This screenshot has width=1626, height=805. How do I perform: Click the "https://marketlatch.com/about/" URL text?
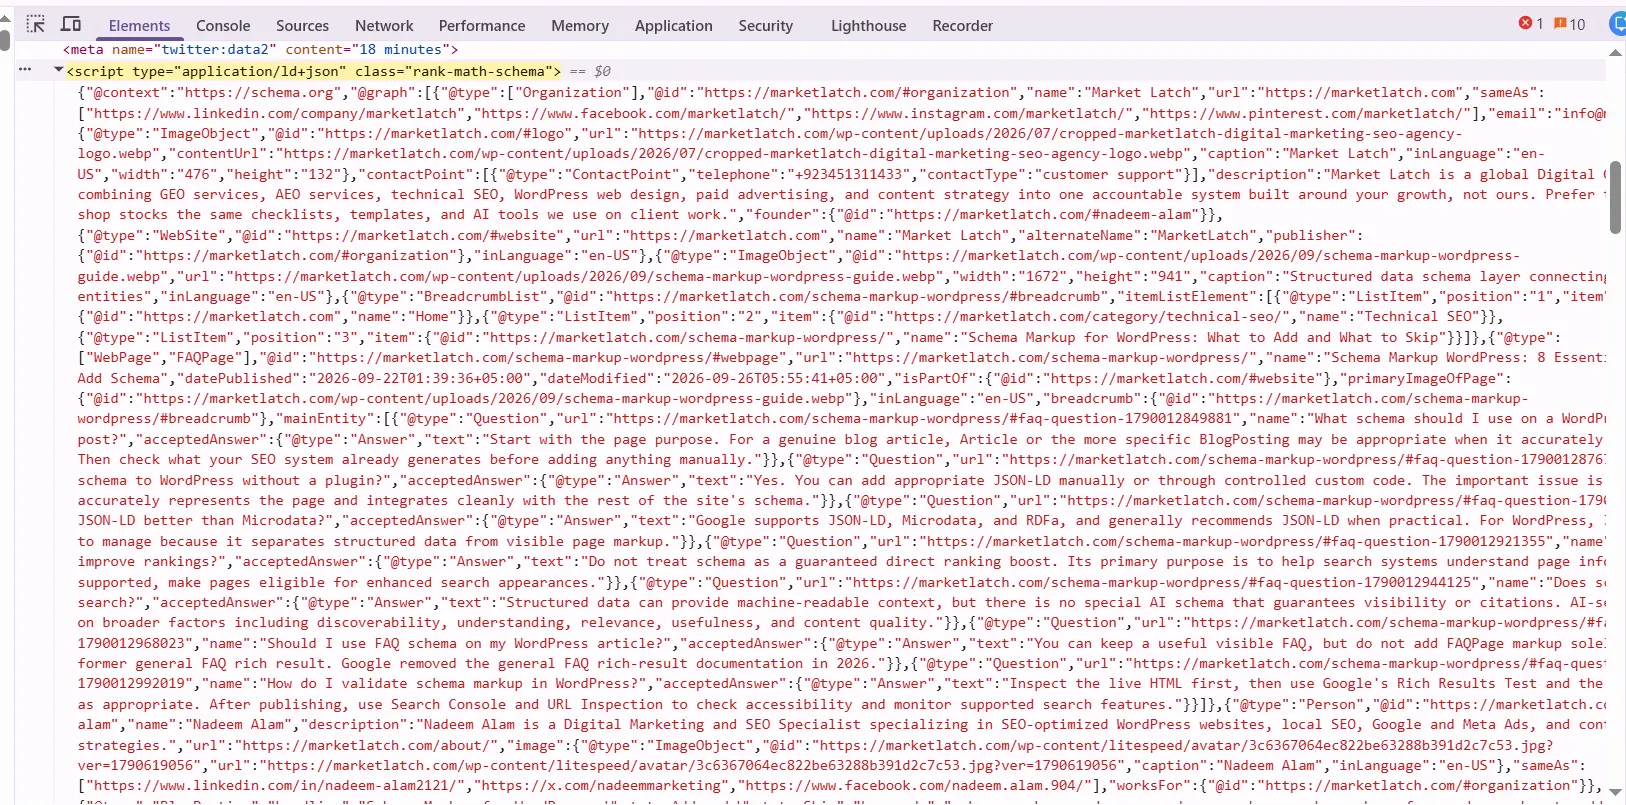367,745
